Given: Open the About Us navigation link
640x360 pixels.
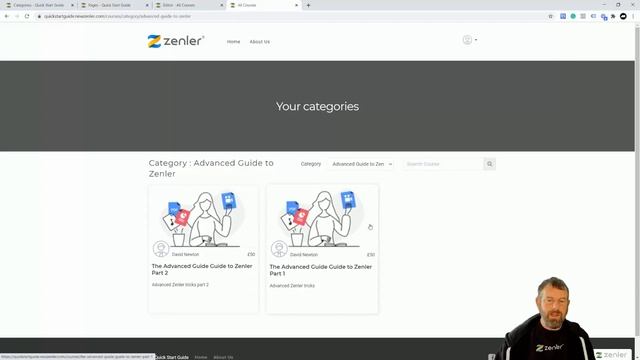Looking at the screenshot, I should point(260,42).
